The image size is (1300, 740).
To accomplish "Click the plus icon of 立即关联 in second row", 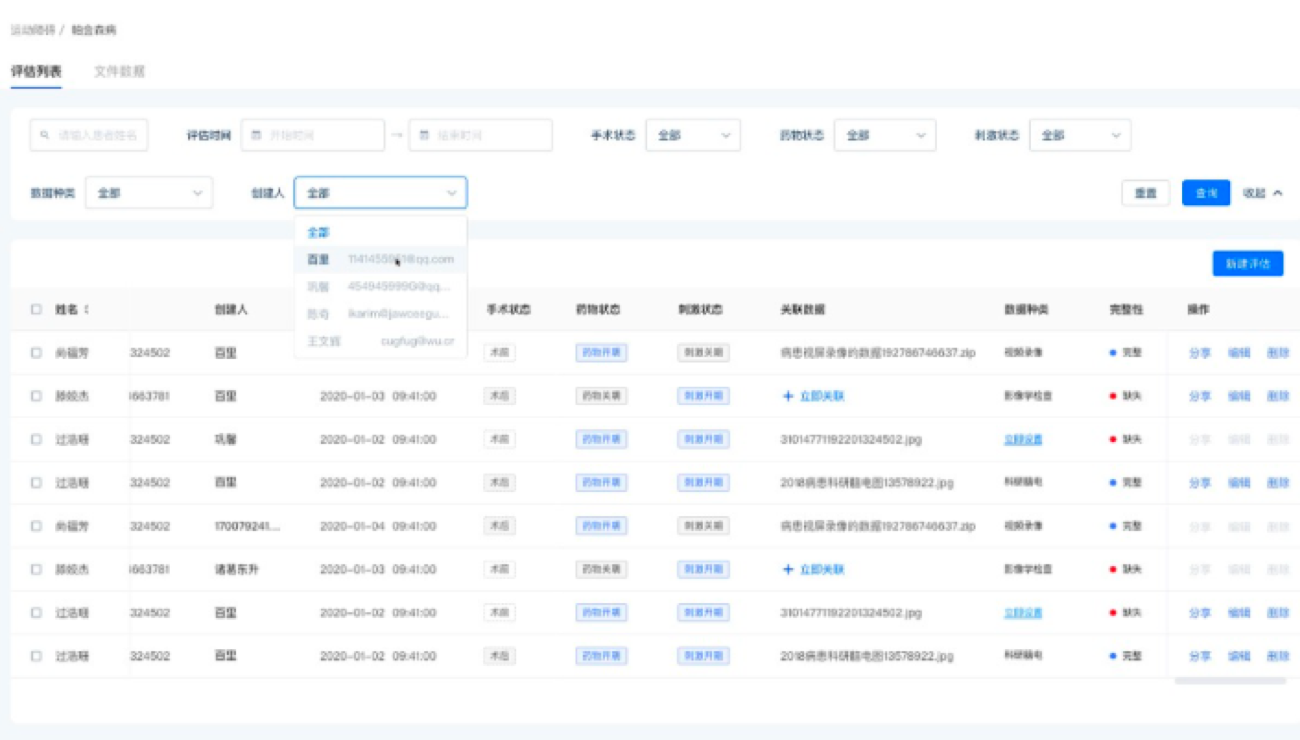I will point(788,396).
